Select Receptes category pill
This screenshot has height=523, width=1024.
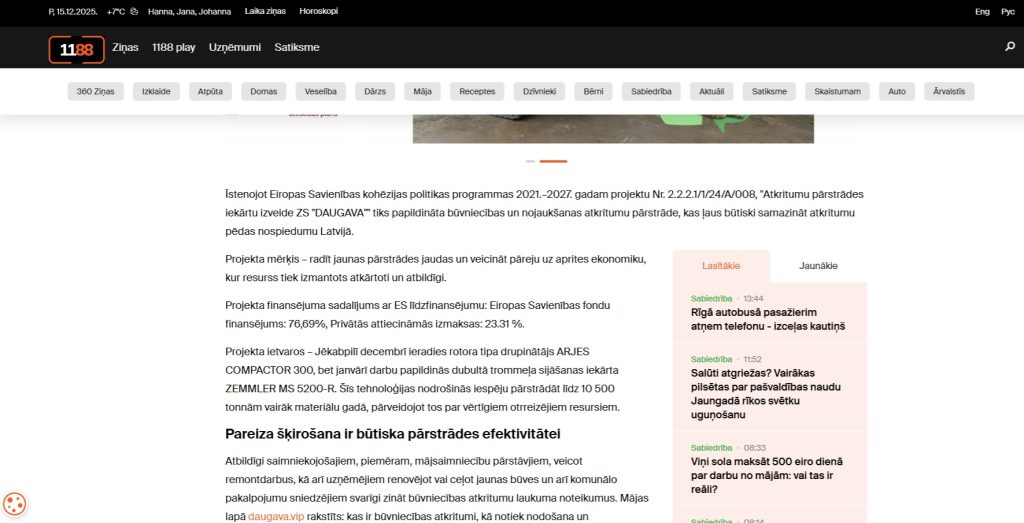(x=477, y=91)
